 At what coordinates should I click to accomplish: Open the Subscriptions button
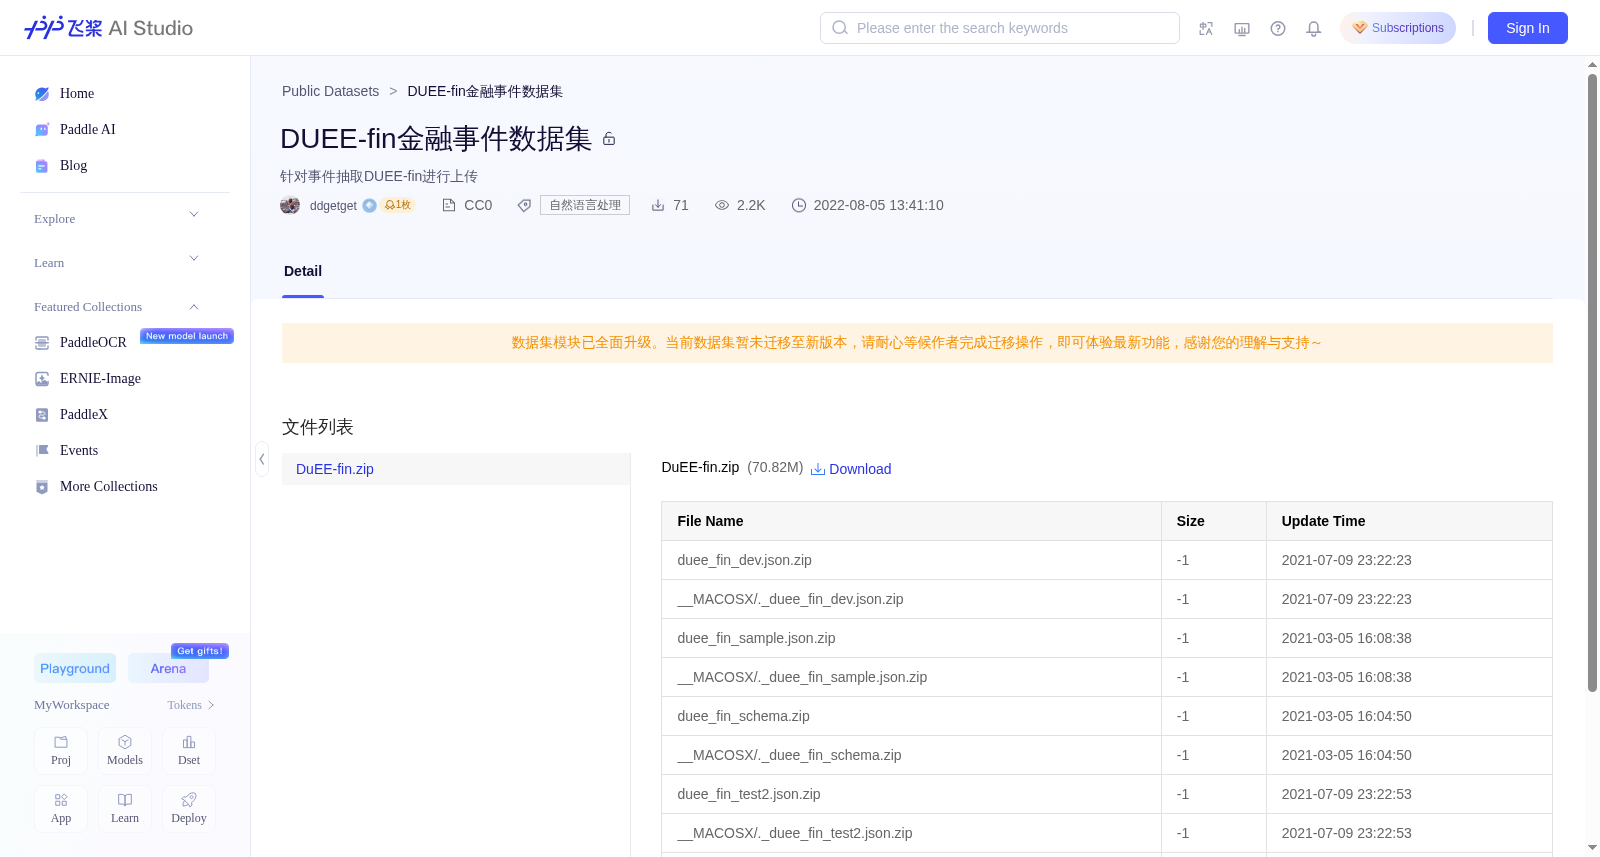[x=1398, y=28]
